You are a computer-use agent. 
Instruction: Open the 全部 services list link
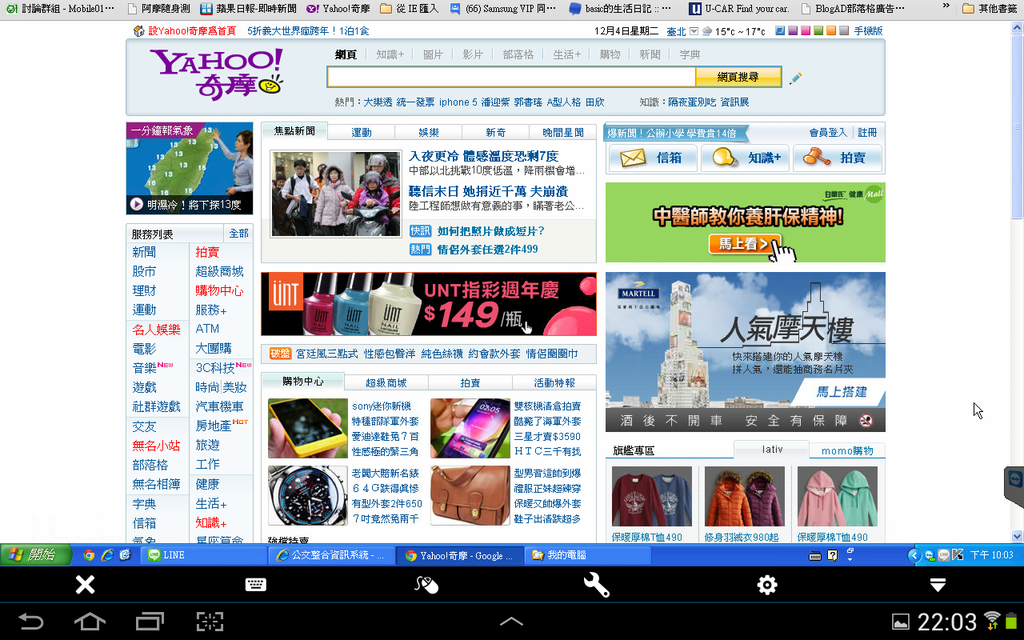[238, 233]
